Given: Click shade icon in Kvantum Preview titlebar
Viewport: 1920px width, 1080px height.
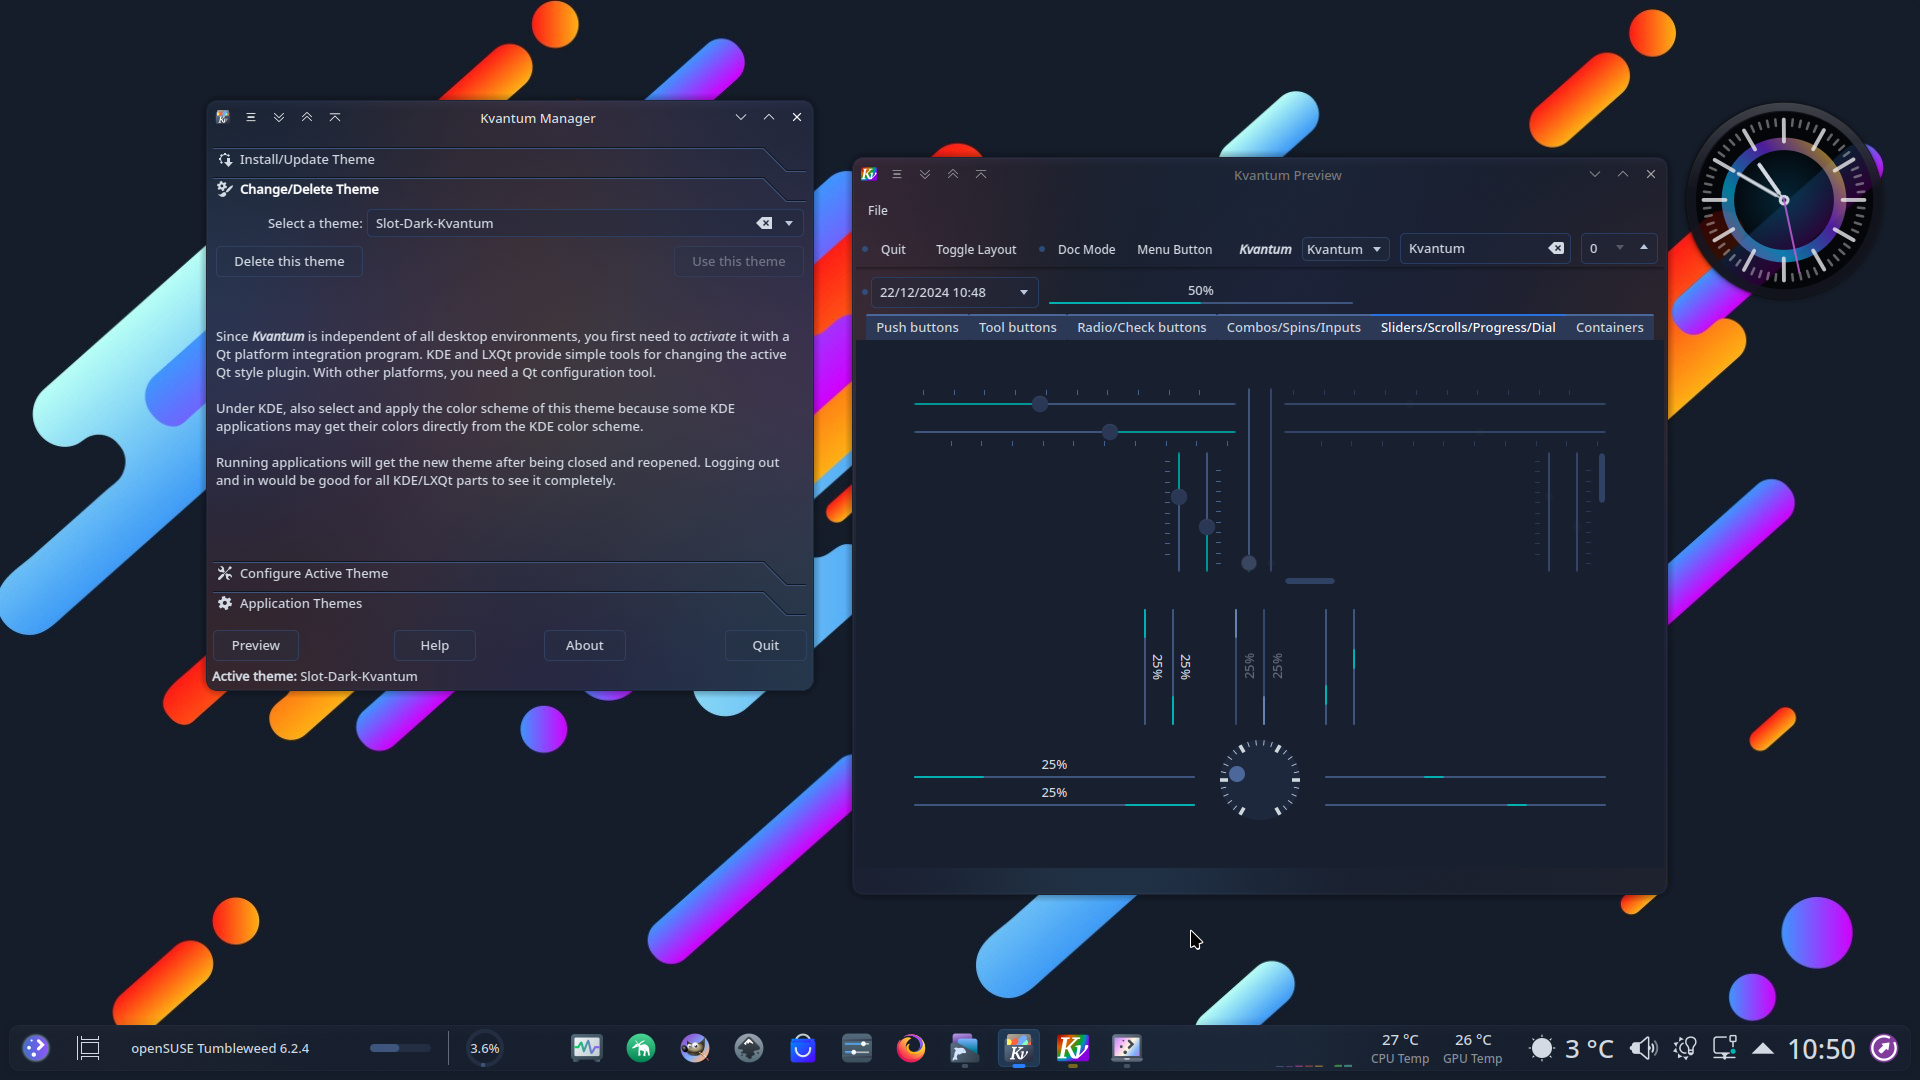Looking at the screenshot, I should (981, 174).
